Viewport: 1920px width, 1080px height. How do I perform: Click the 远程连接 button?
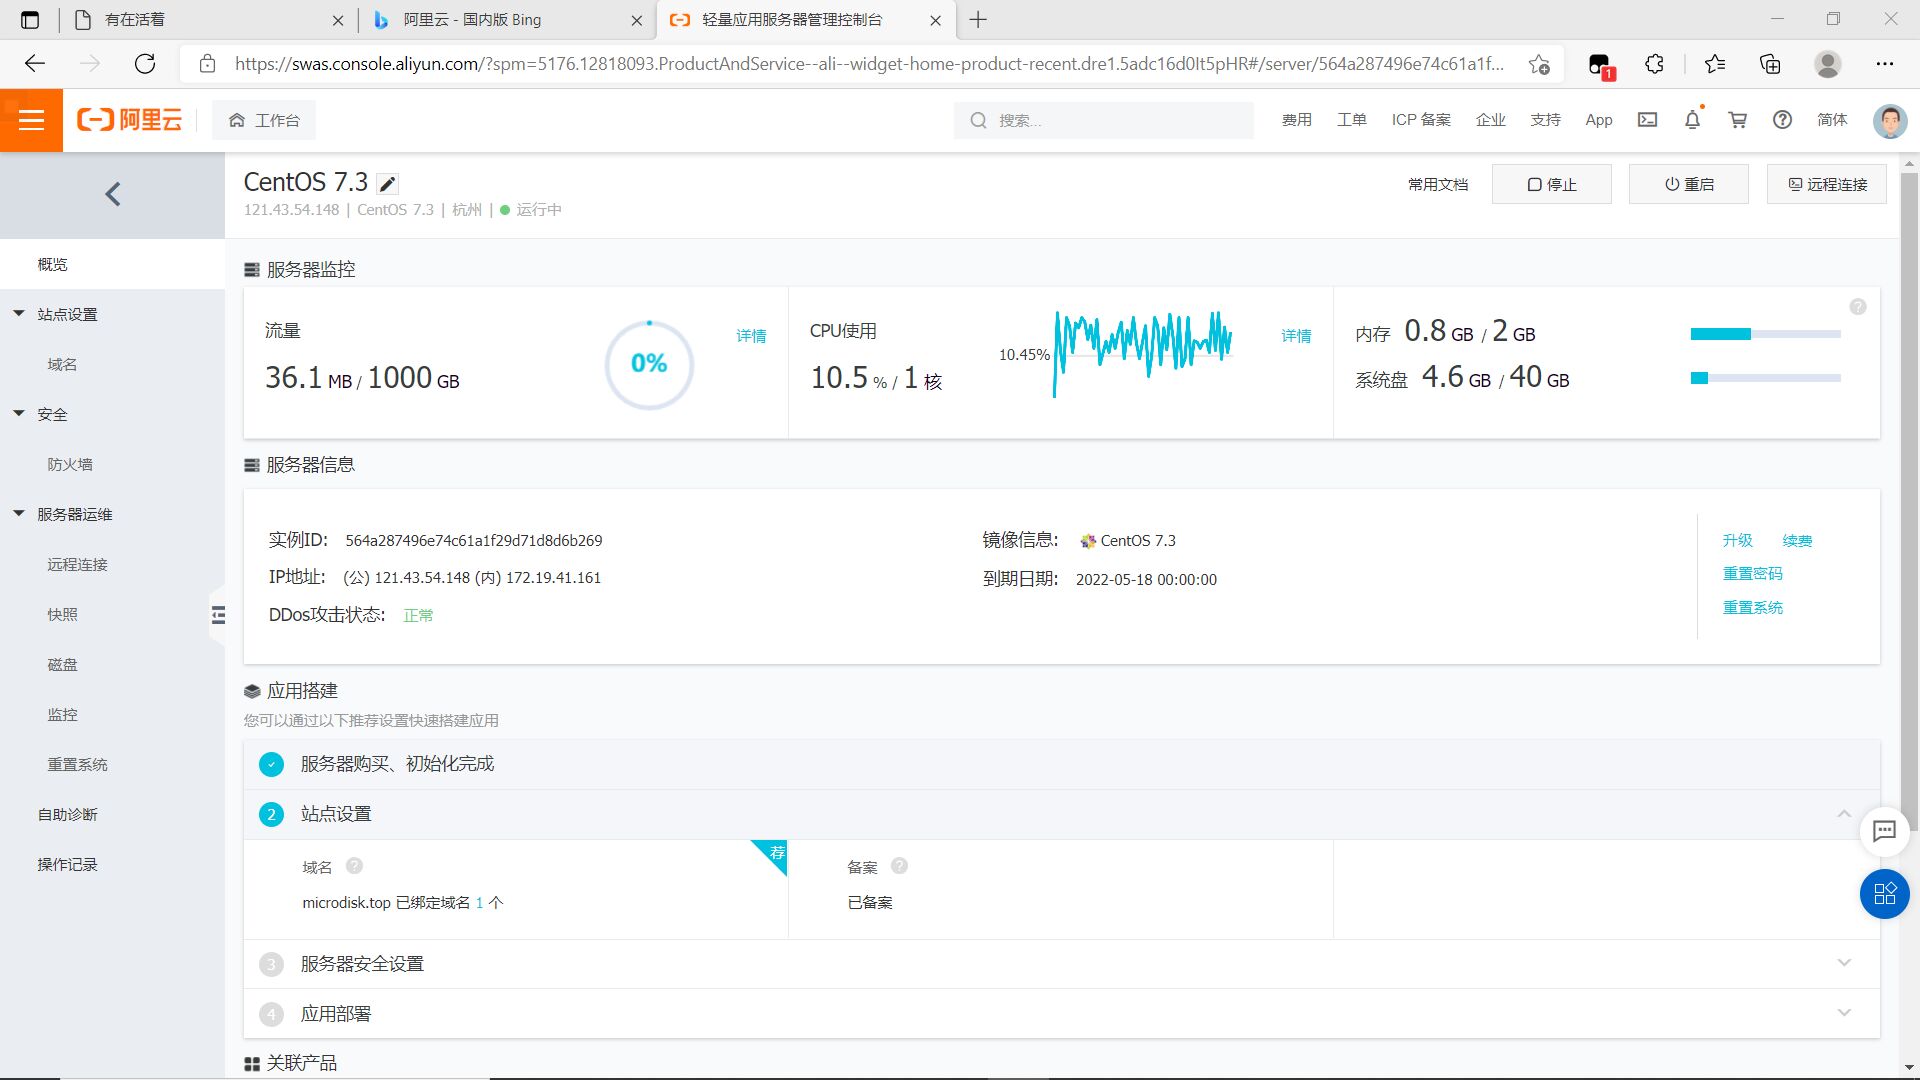pyautogui.click(x=1826, y=184)
